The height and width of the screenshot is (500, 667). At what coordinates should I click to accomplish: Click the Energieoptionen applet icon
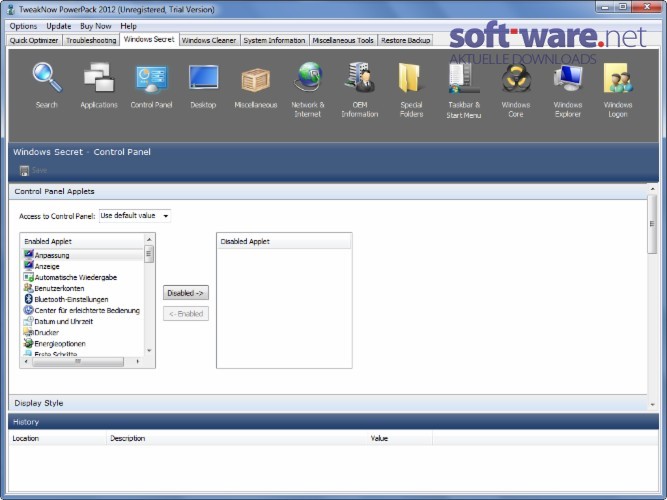click(29, 343)
